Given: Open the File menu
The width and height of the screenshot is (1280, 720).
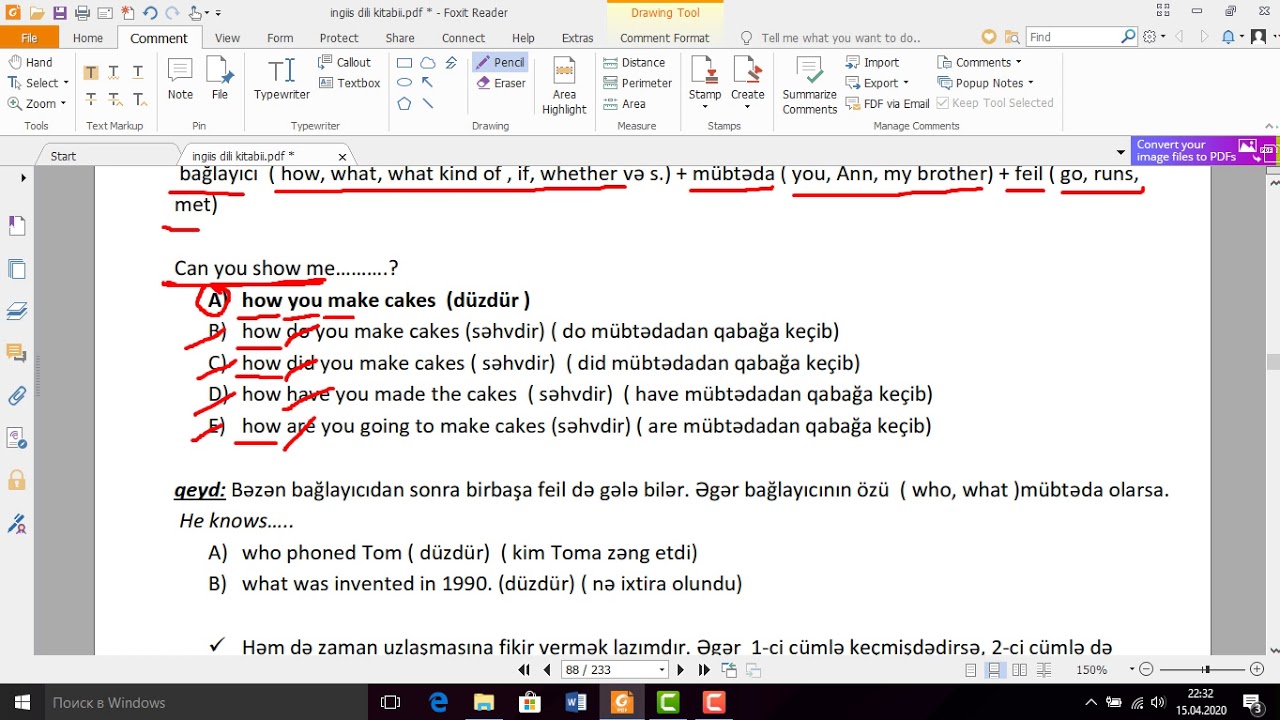Looking at the screenshot, I should pos(29,38).
